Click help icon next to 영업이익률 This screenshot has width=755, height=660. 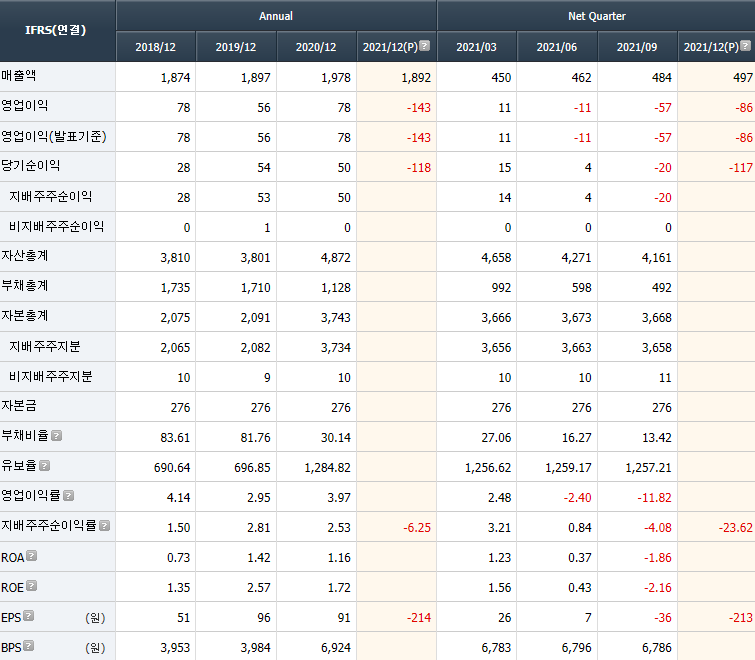click(68, 495)
